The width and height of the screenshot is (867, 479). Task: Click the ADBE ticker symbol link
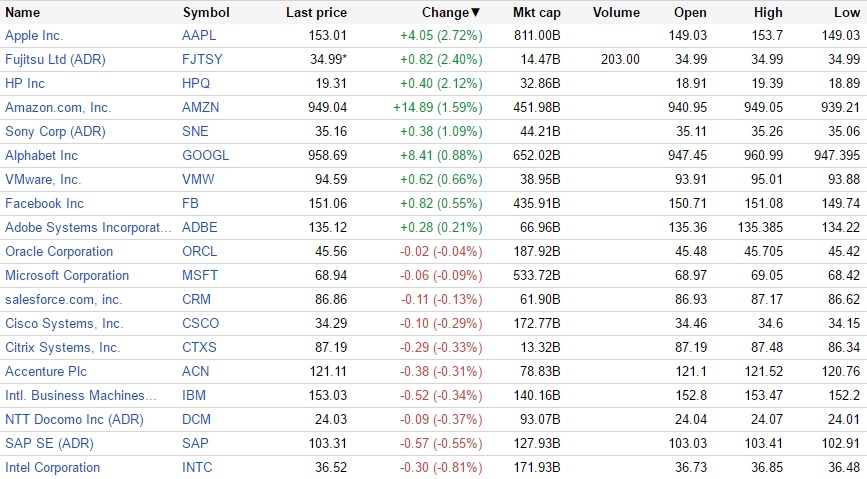tap(200, 227)
